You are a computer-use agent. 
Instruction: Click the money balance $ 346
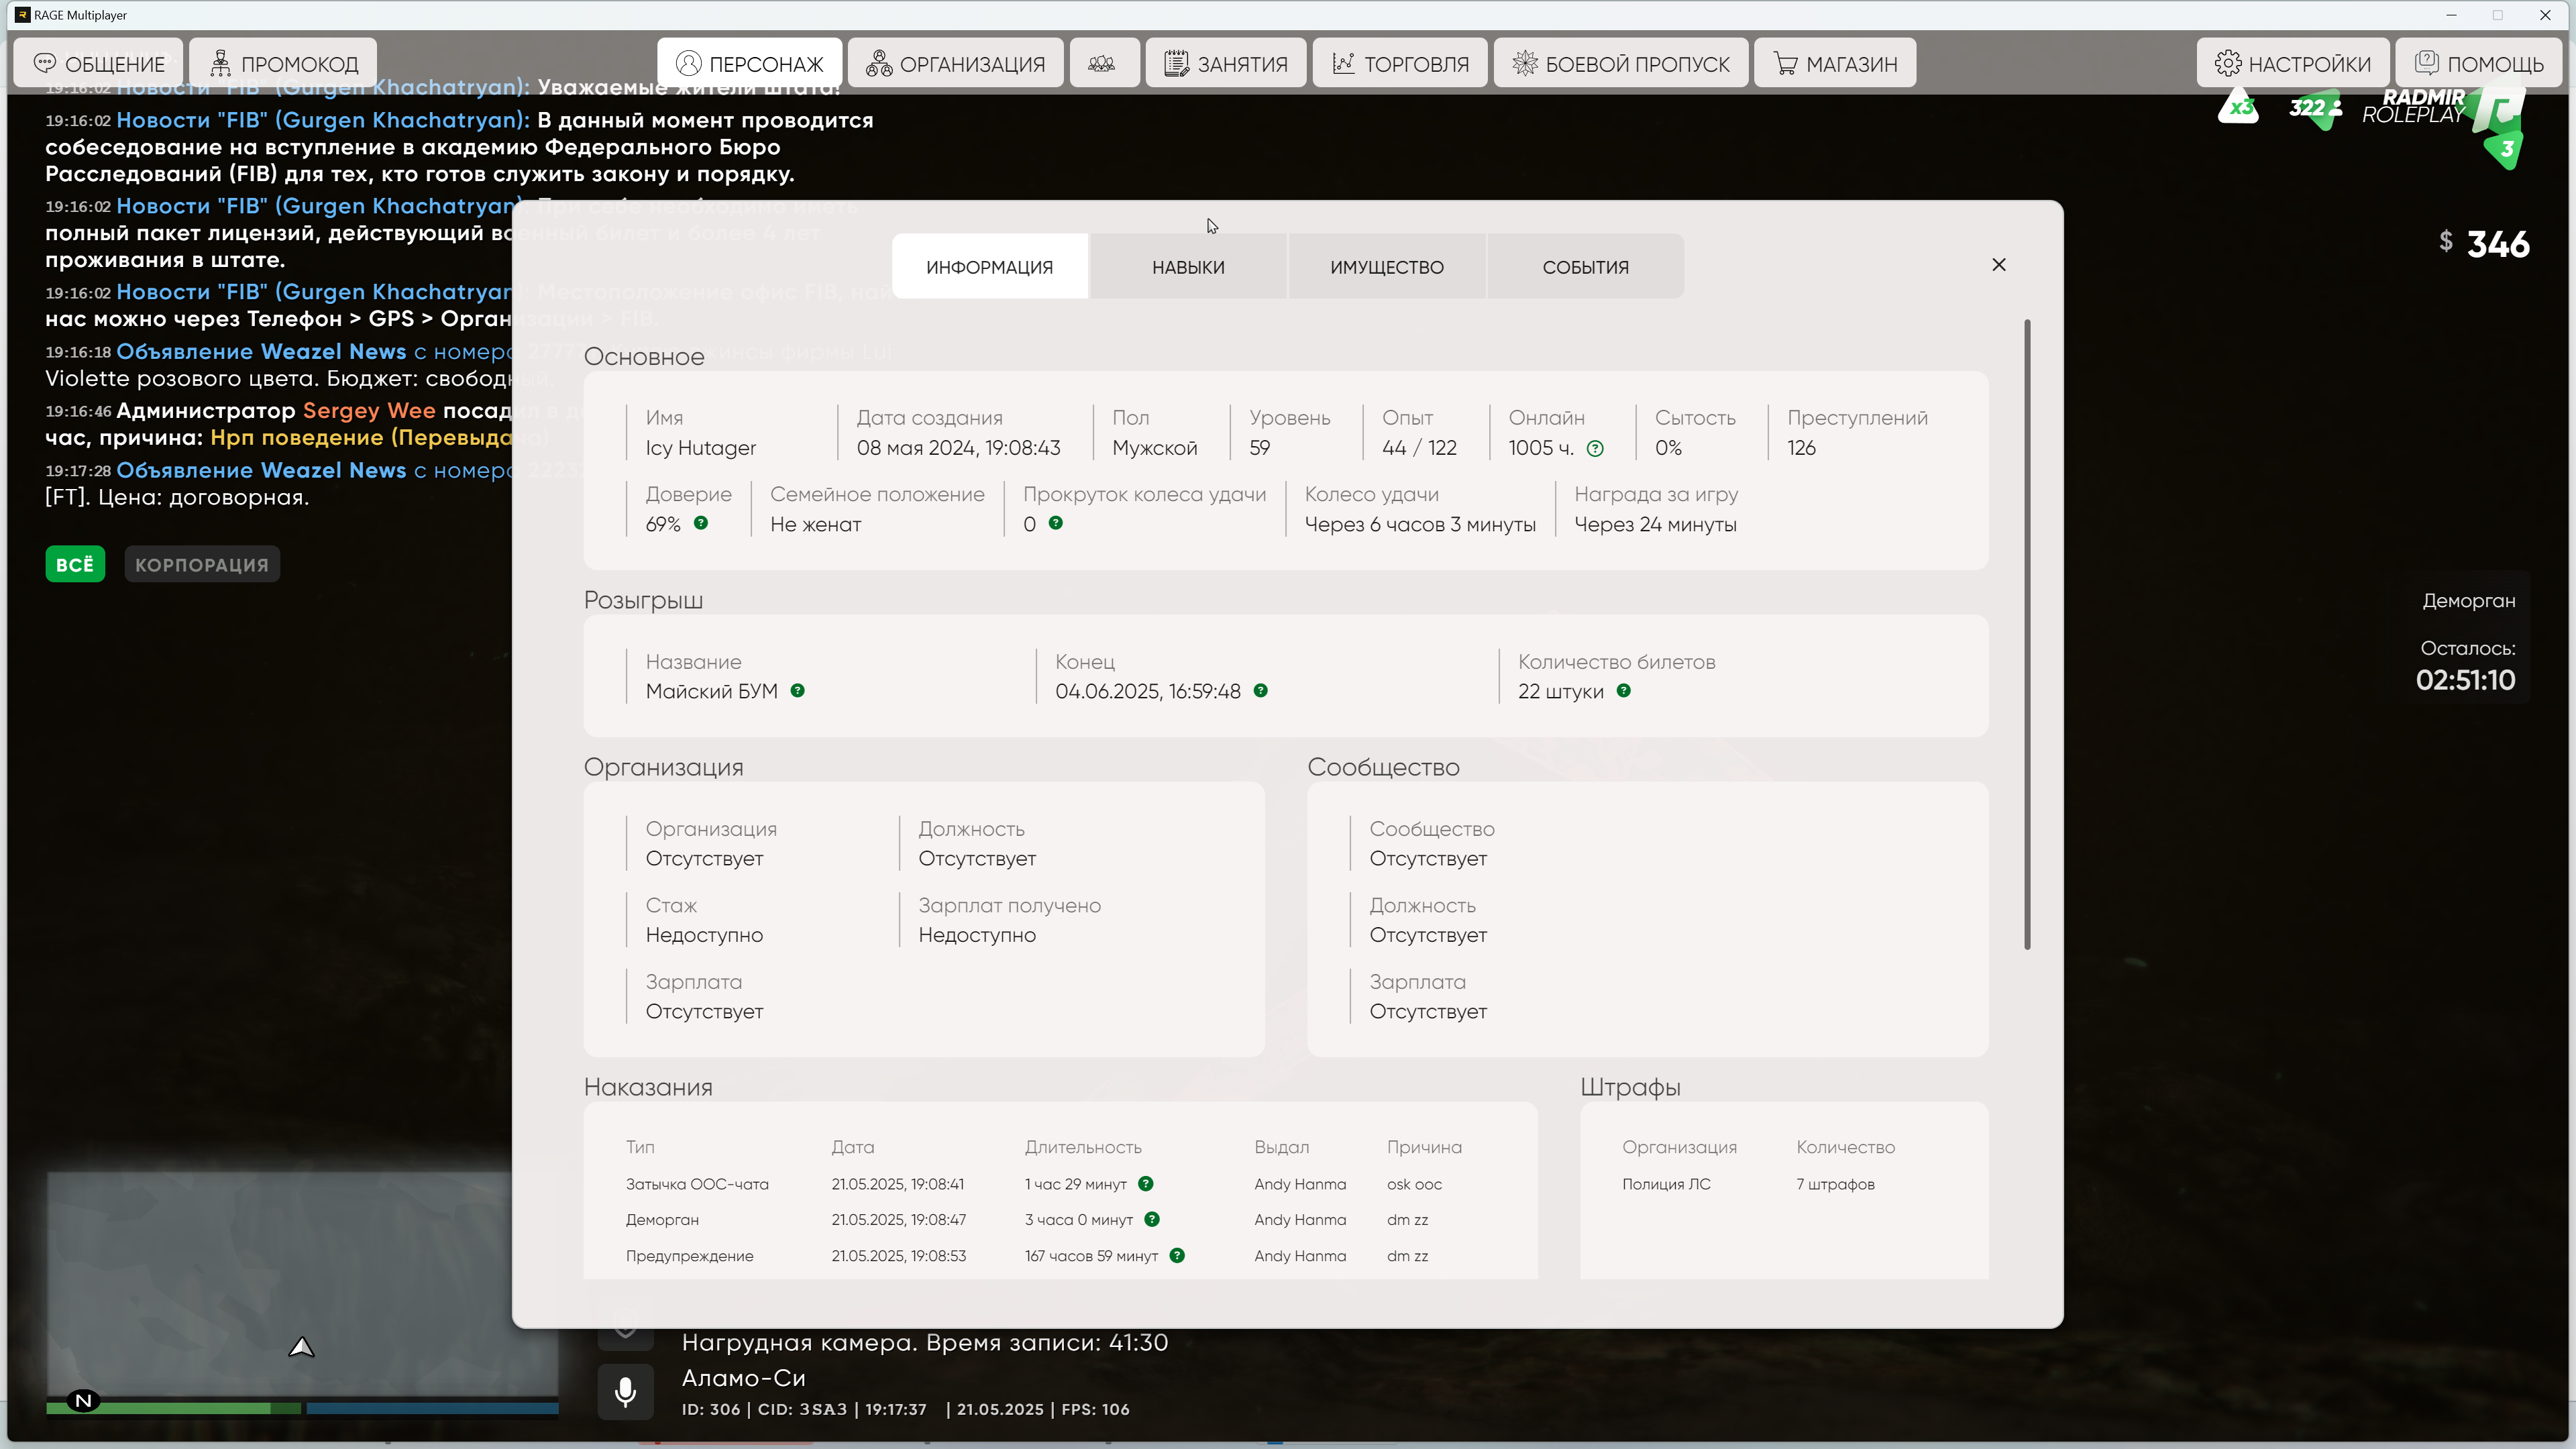2484,244
